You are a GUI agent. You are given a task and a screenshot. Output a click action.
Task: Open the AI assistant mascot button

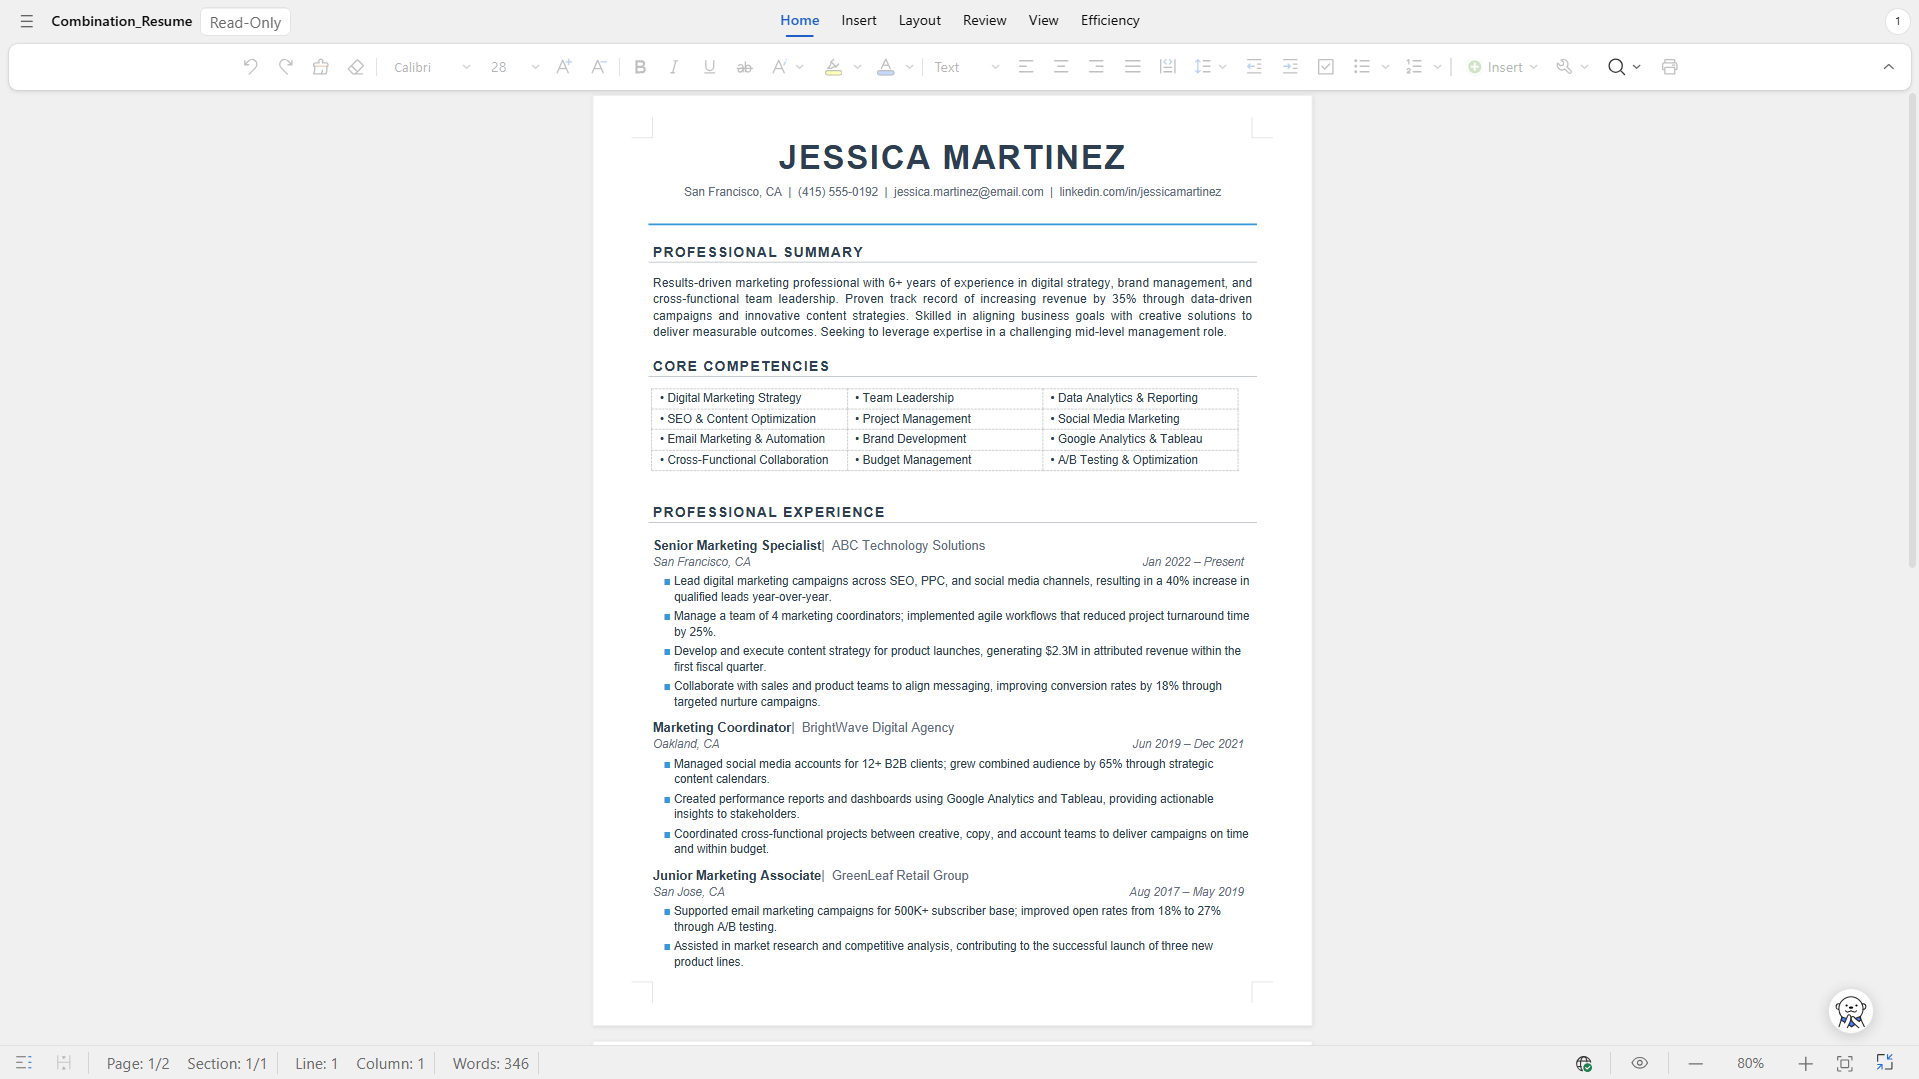pos(1850,1011)
